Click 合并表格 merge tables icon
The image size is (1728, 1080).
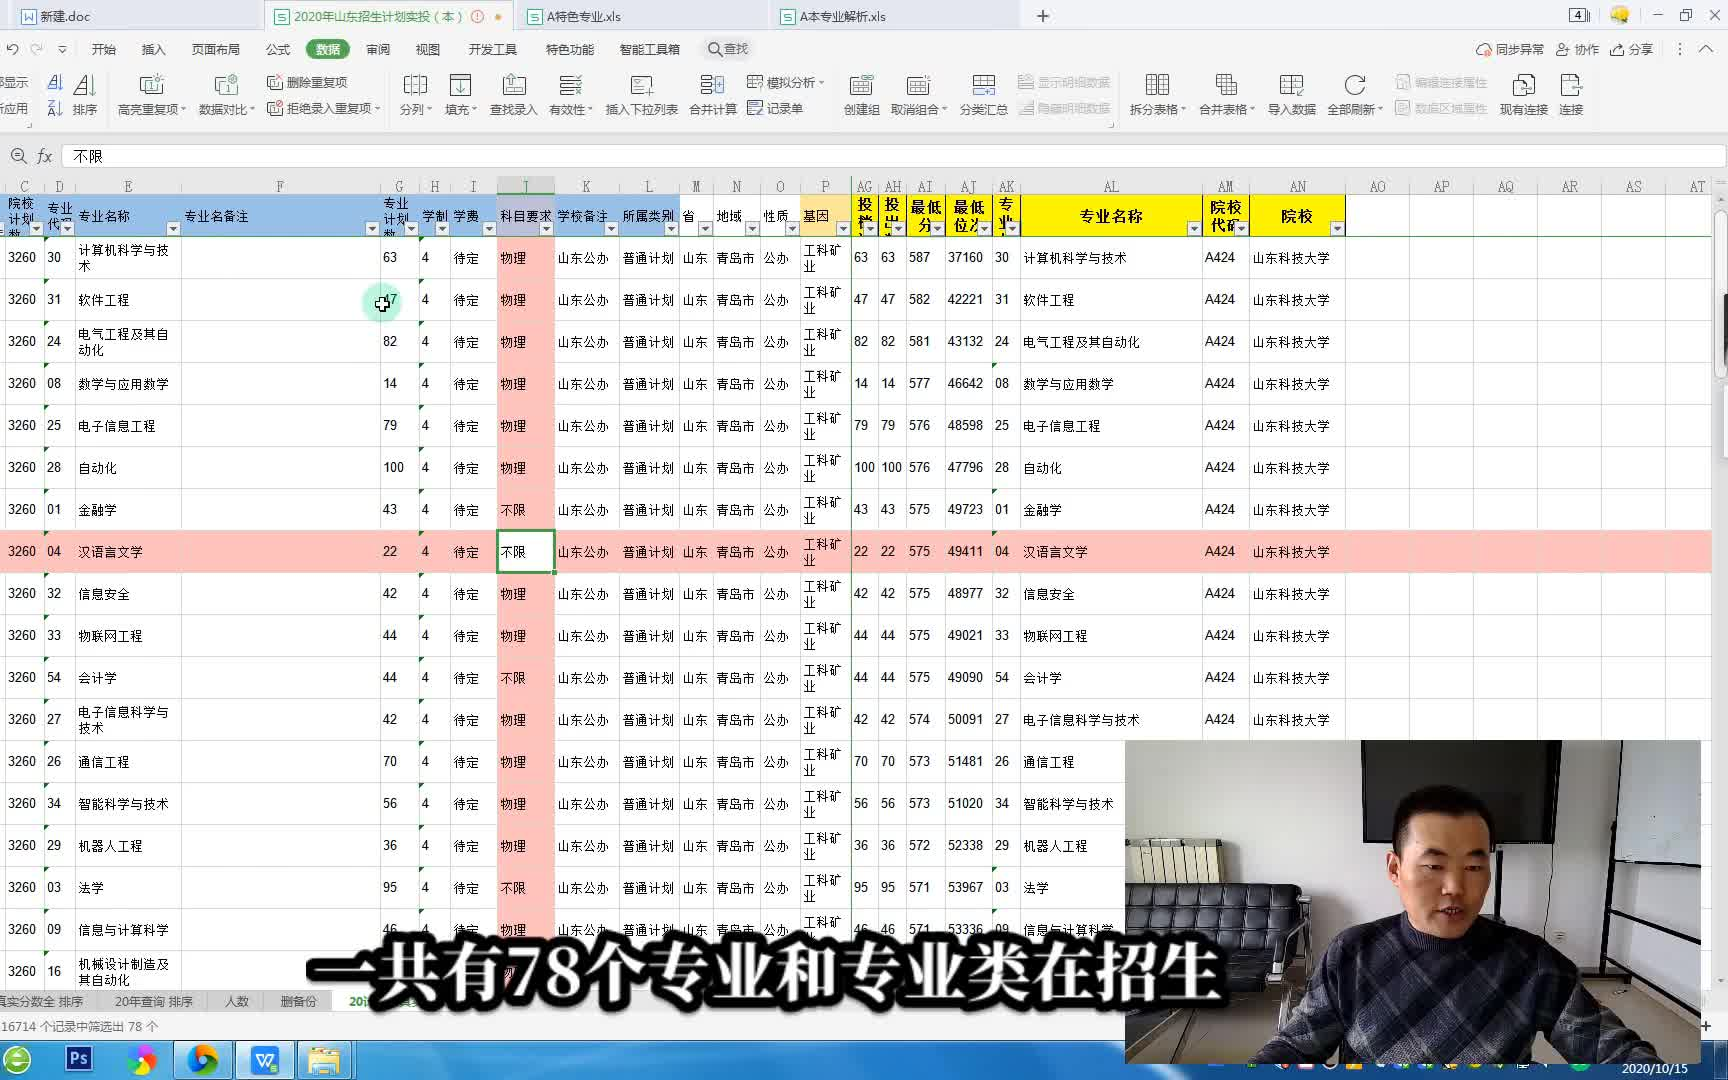point(1227,96)
